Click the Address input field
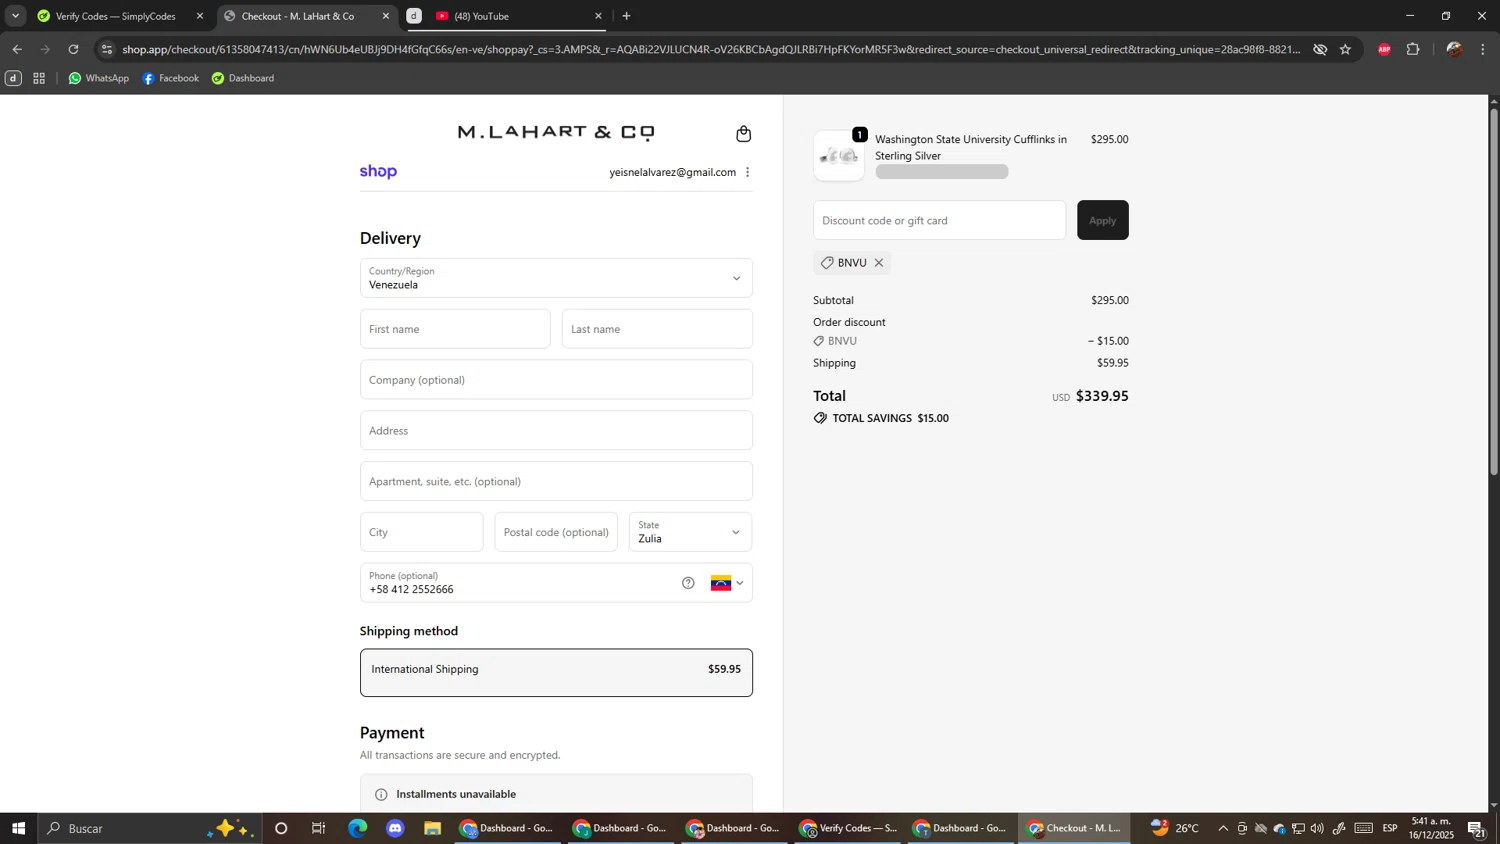Image resolution: width=1500 pixels, height=844 pixels. (556, 431)
